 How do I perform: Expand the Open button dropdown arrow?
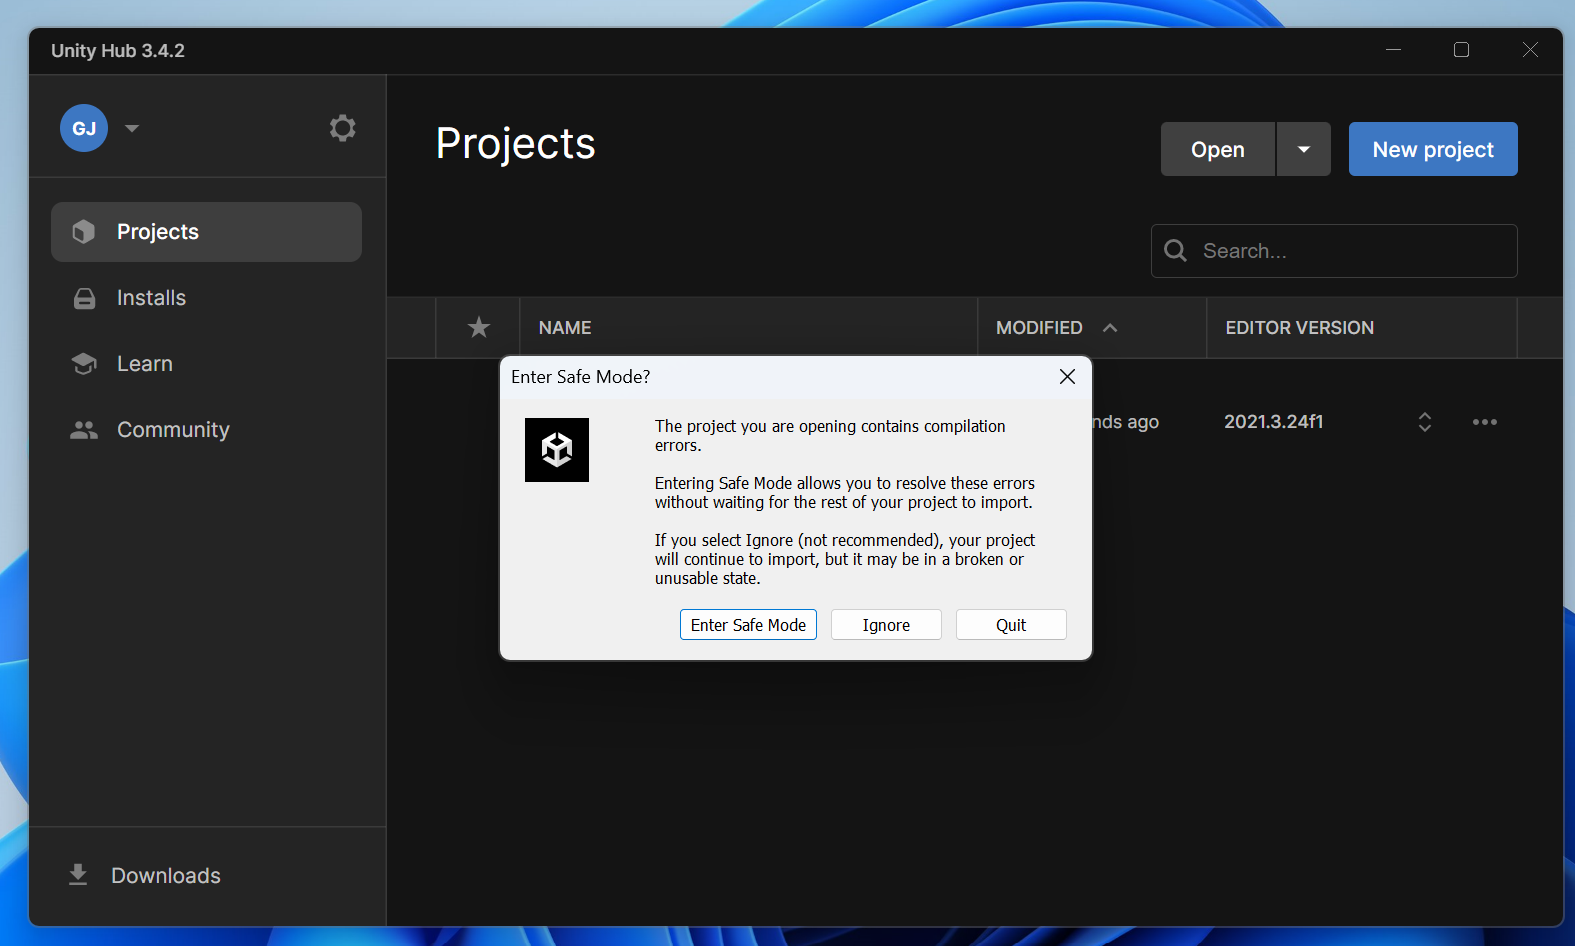pos(1304,149)
